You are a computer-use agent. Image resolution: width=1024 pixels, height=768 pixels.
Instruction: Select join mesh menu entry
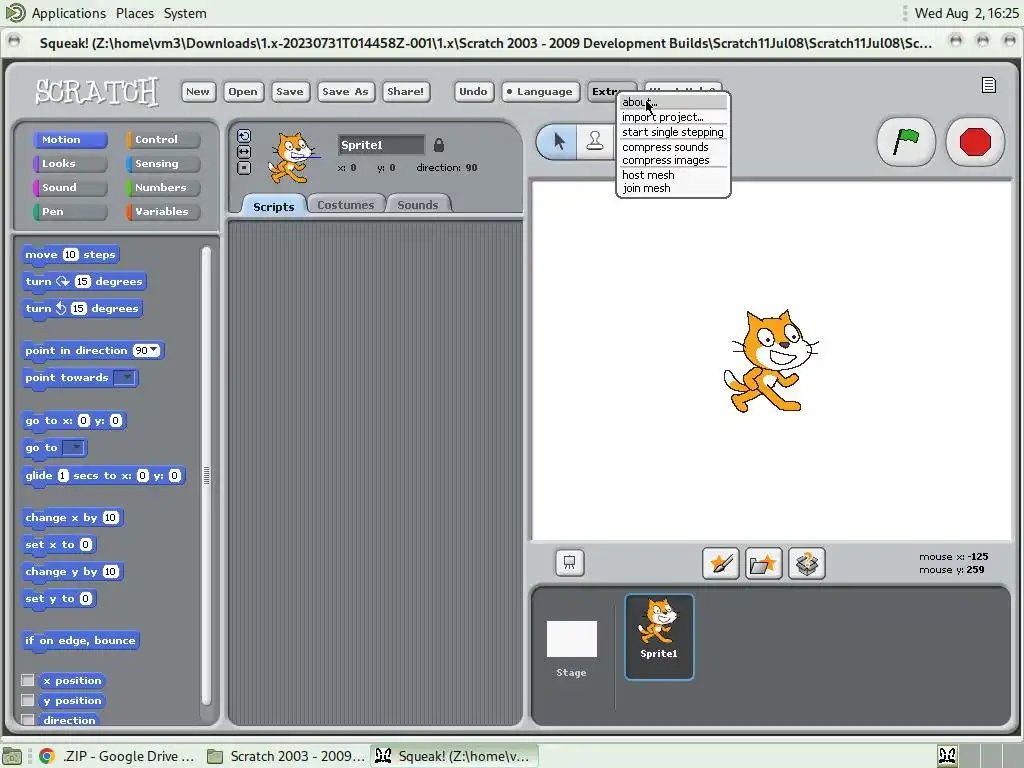(673, 188)
